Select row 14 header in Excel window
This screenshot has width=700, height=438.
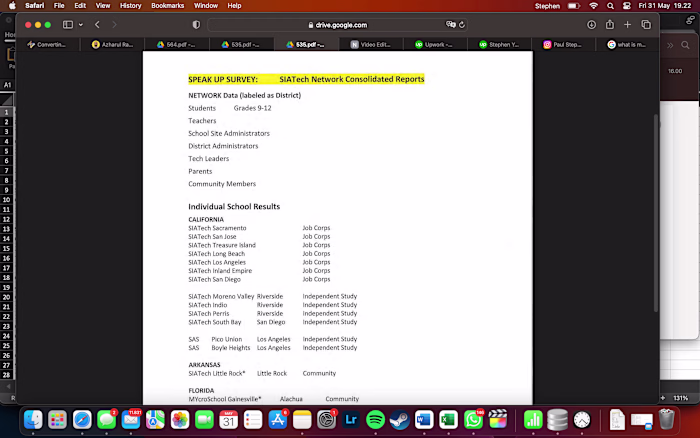point(6,238)
